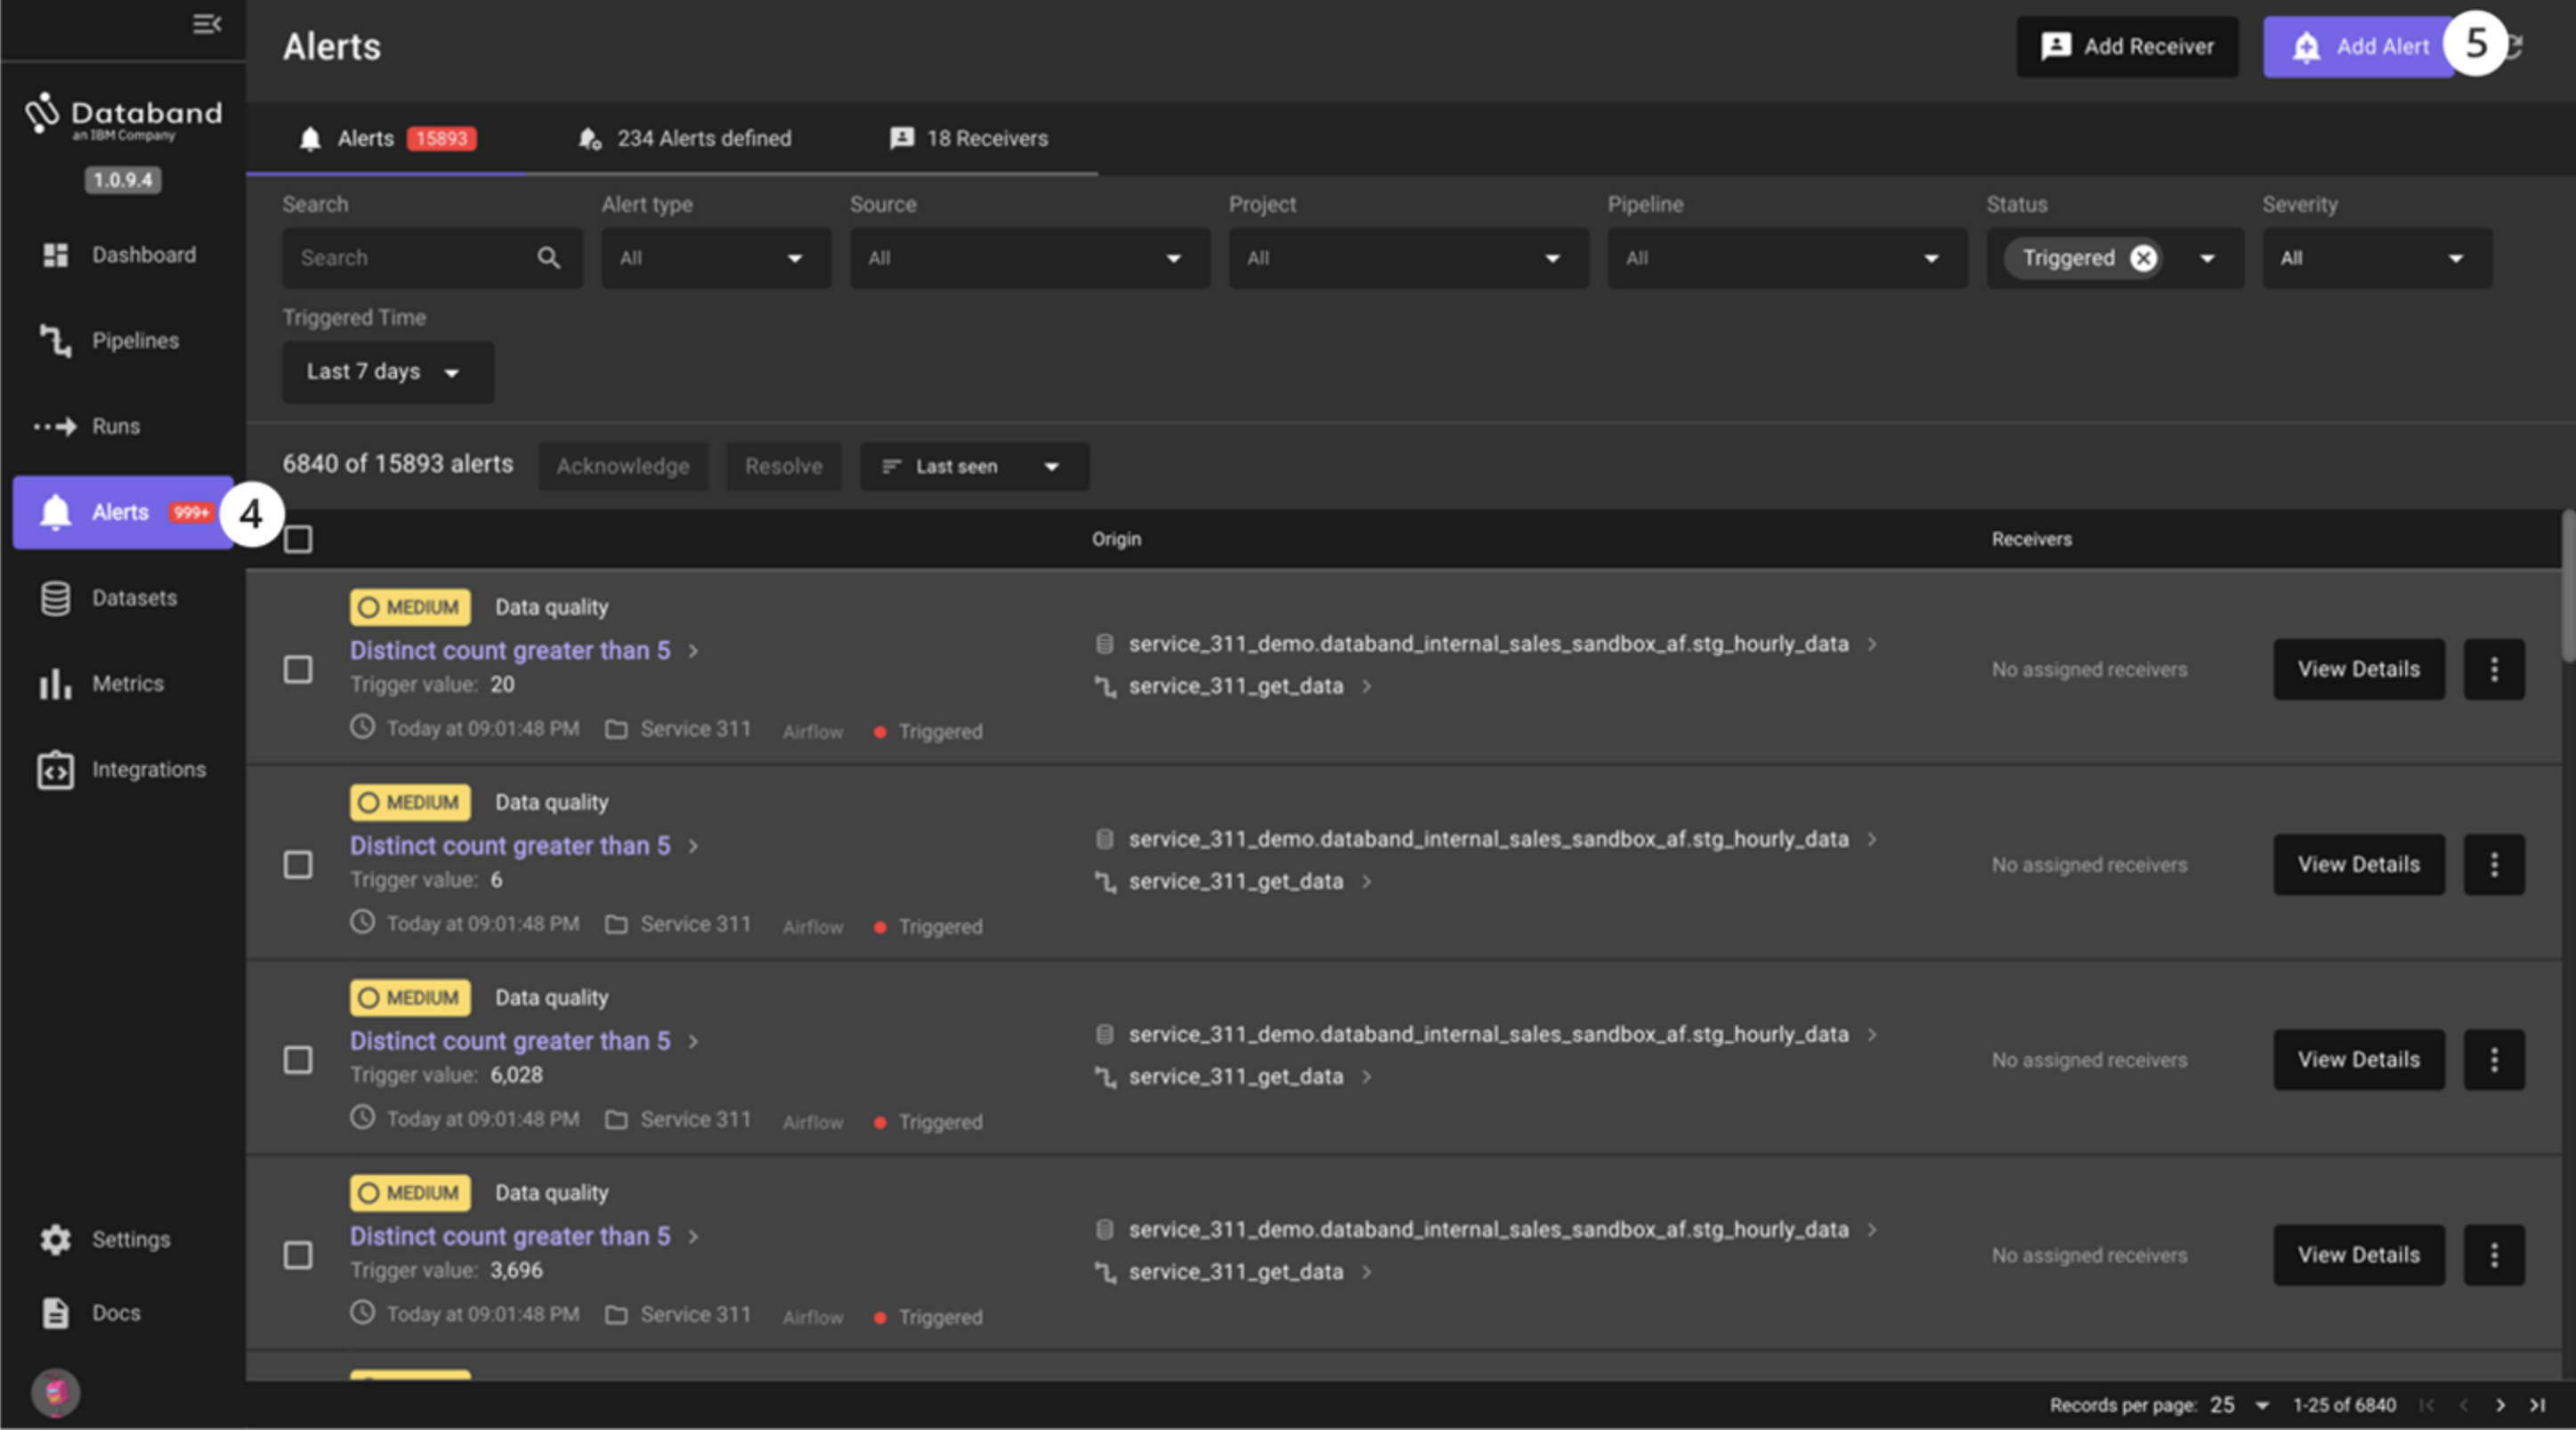The image size is (2576, 1430).
Task: Switch to 234 Alerts defined tab
Action: (685, 138)
